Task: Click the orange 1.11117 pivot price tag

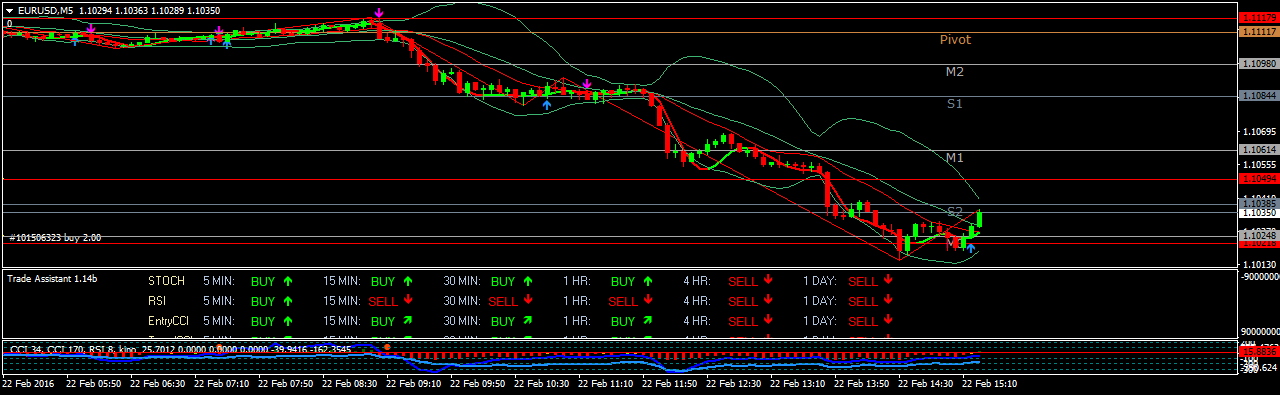Action: [1258, 32]
